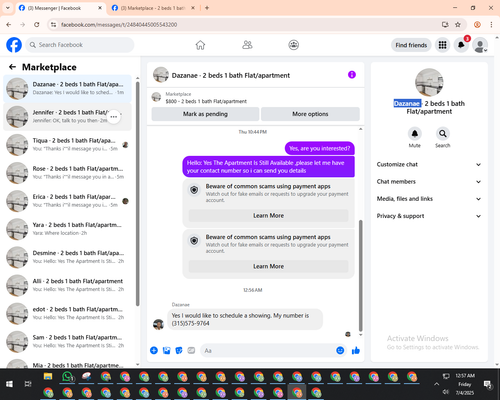Open the Facebook apps menu grid icon

pyautogui.click(x=442, y=45)
